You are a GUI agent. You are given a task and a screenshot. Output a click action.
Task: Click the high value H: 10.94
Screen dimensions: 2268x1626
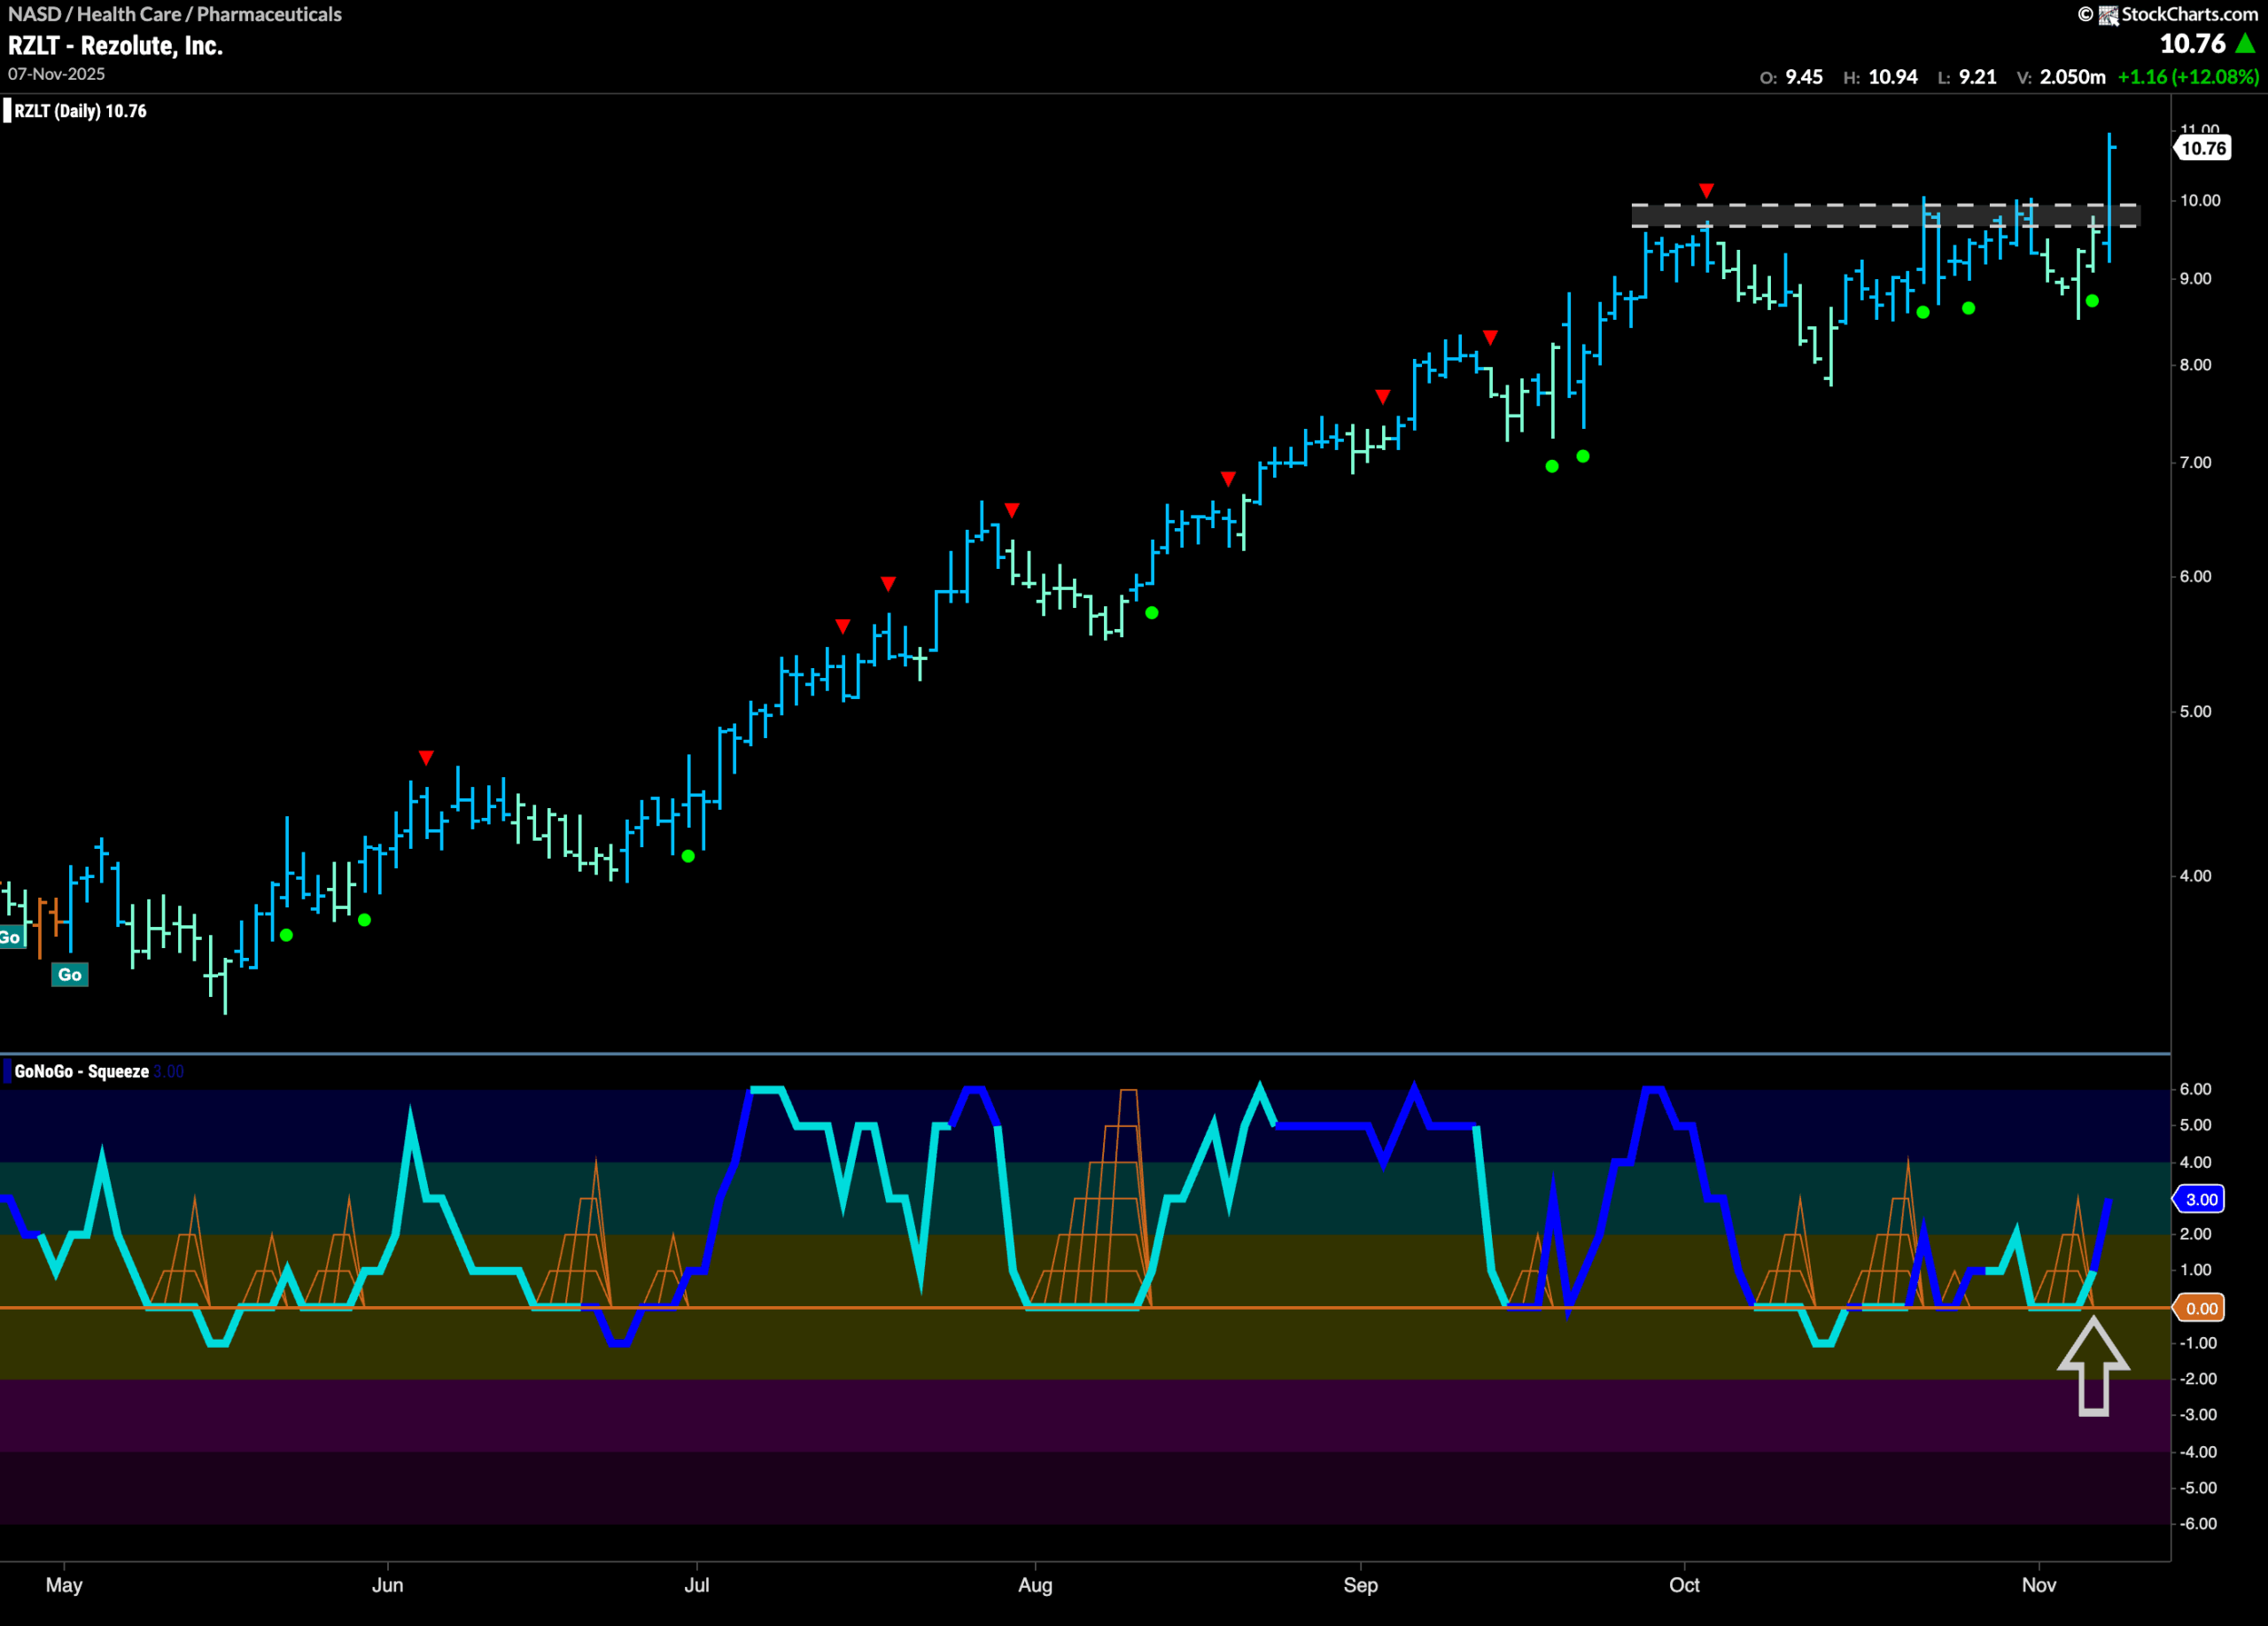[1880, 77]
